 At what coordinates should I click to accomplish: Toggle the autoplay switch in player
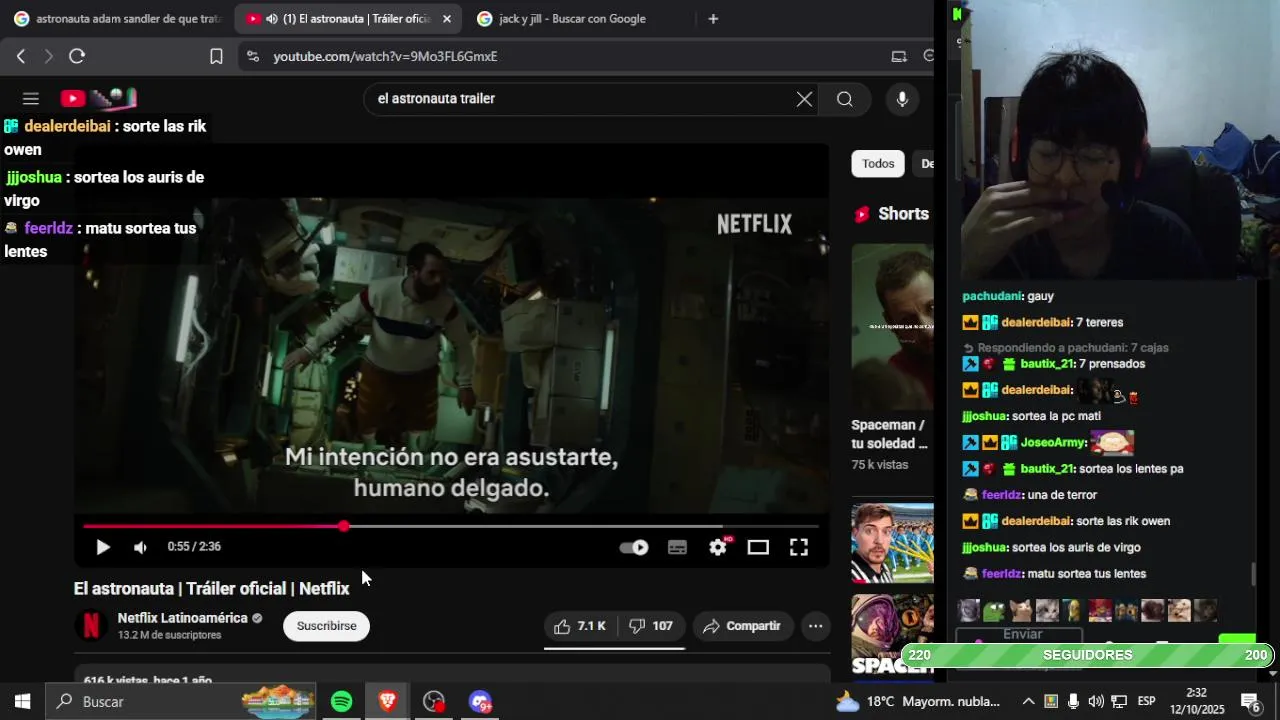pos(634,547)
